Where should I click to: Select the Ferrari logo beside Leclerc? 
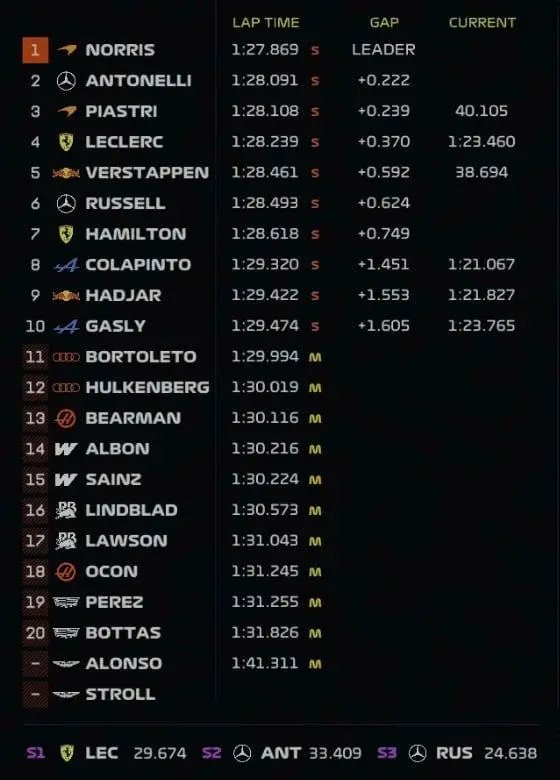point(66,142)
